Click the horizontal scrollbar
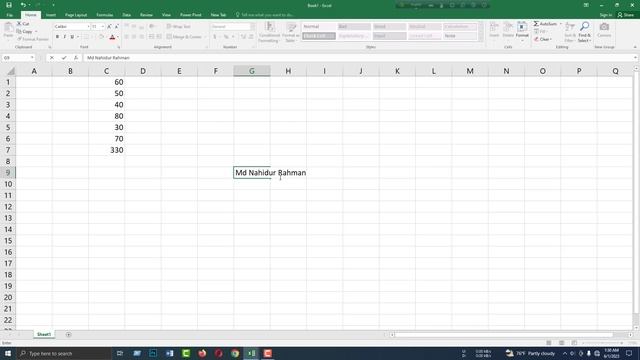The image size is (640, 360). point(504,335)
